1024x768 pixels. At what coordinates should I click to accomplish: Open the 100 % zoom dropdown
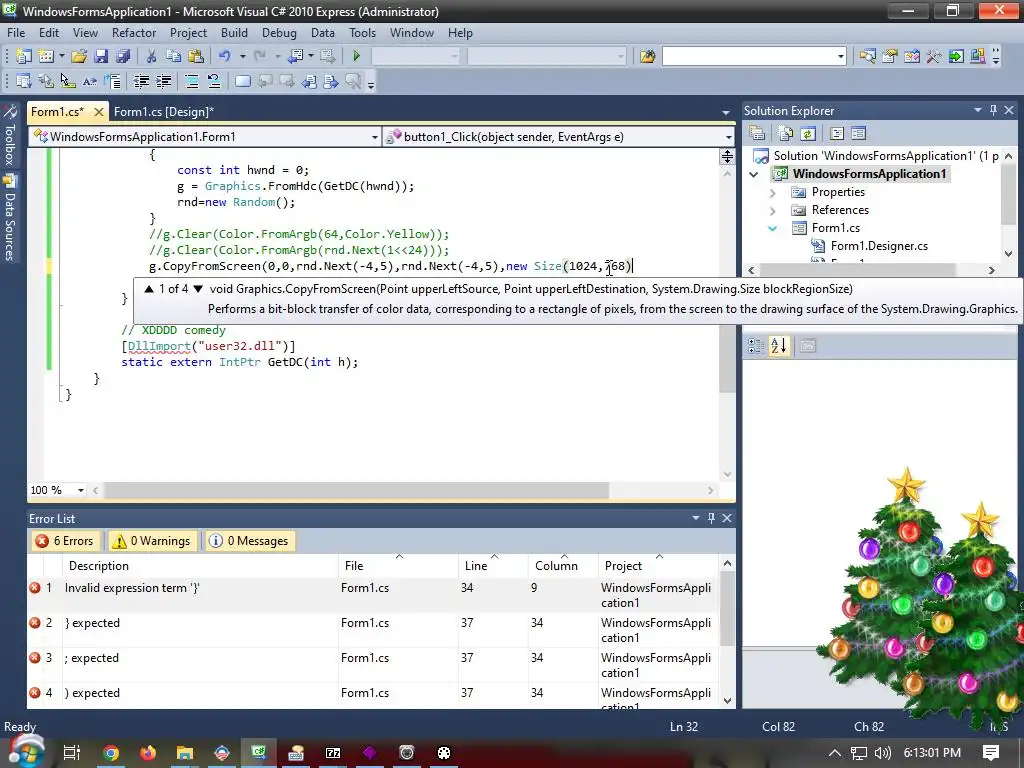81,490
